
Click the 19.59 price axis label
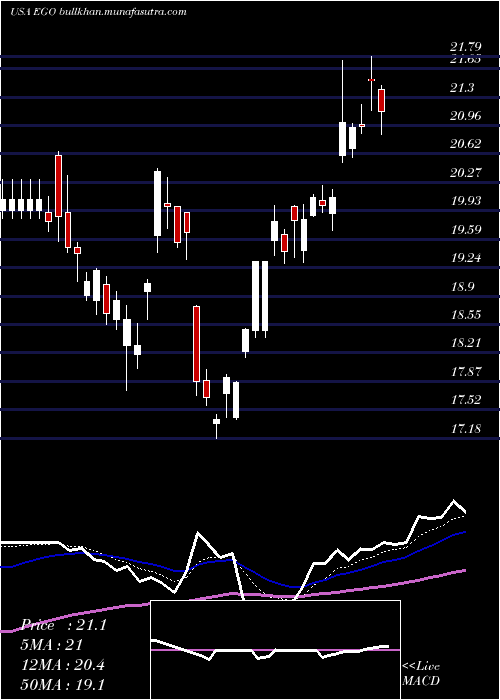[466, 230]
